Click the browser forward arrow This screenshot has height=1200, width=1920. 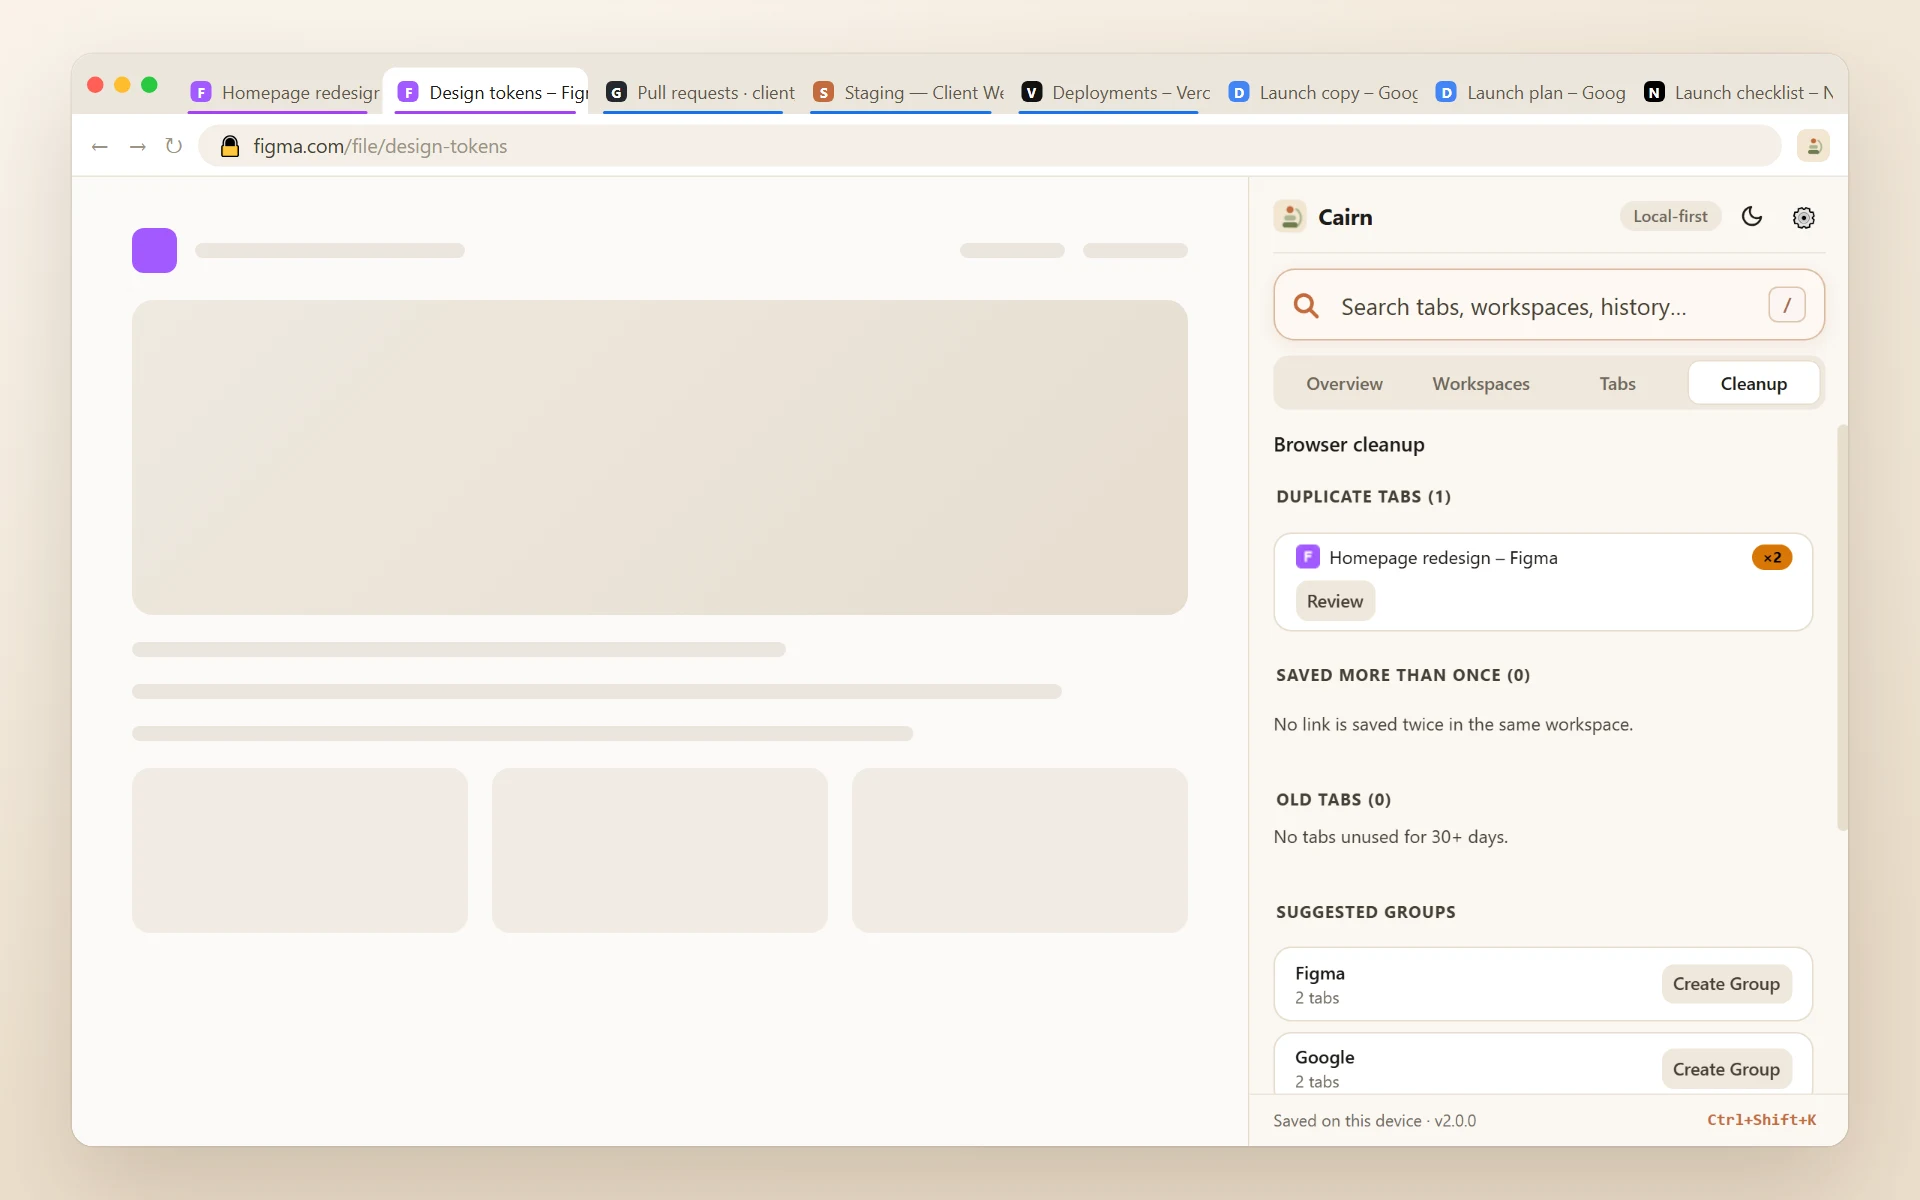click(137, 146)
